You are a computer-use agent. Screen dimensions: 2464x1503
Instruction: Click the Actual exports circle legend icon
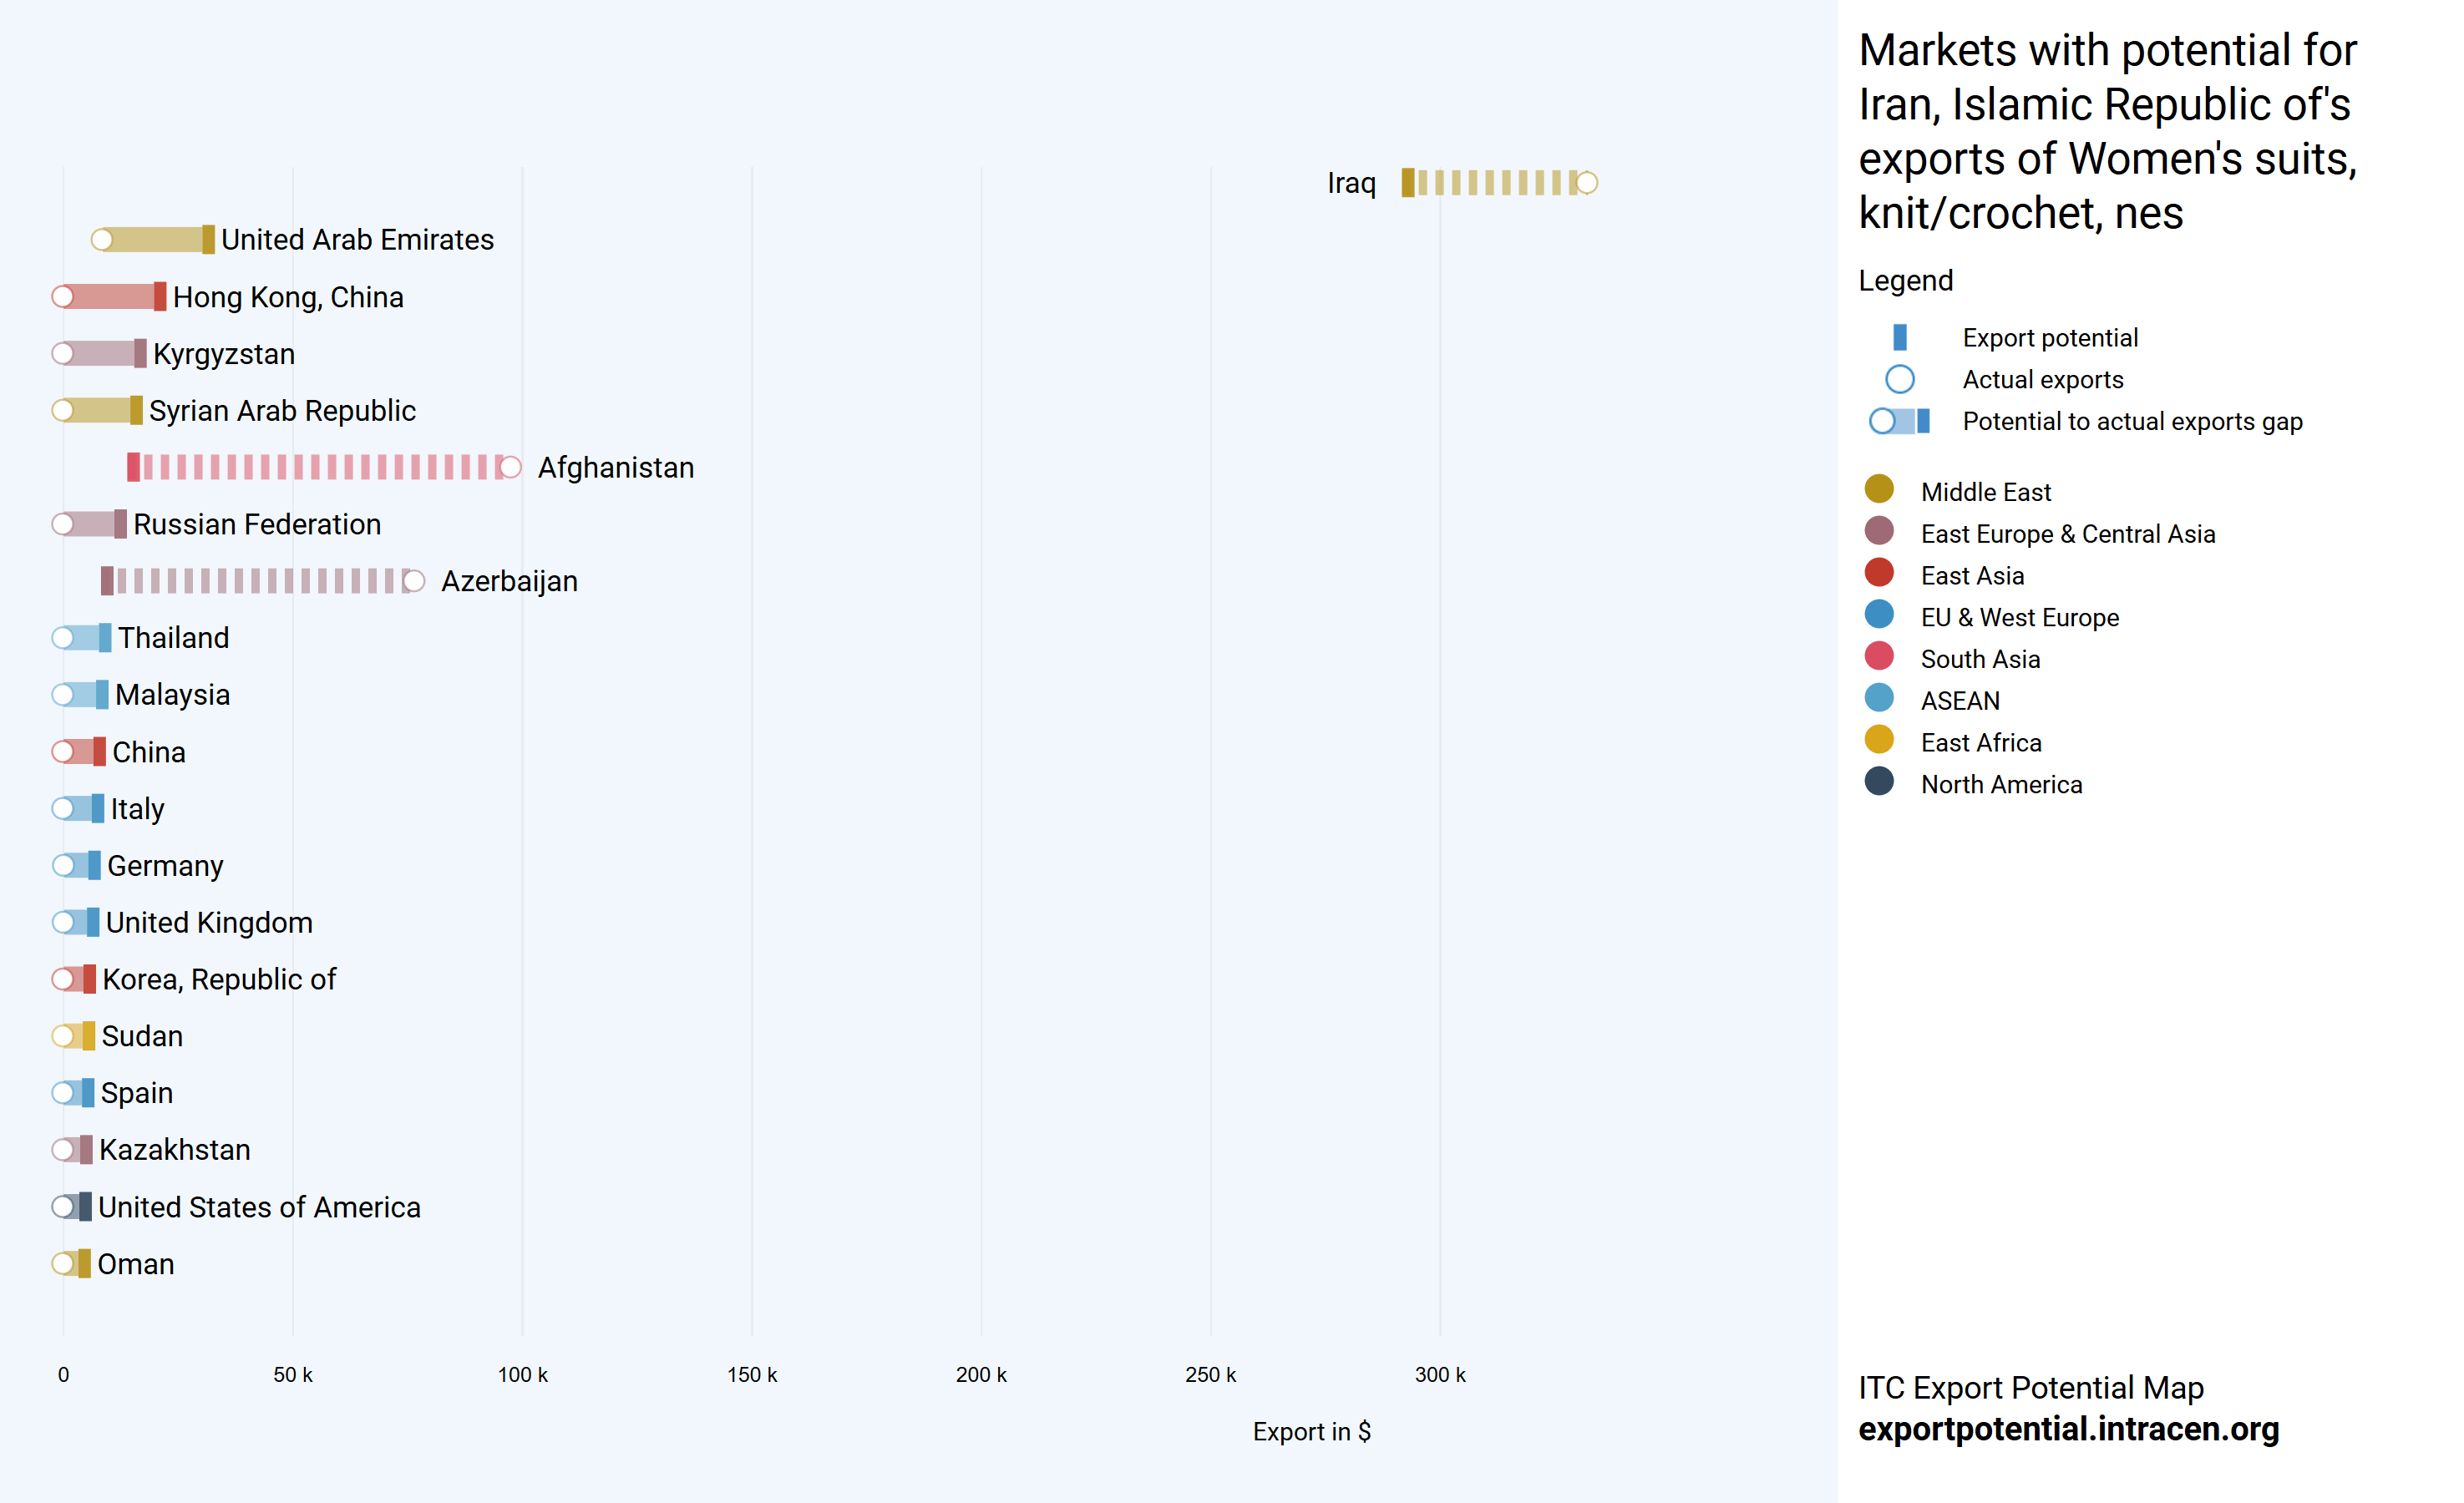click(1899, 380)
